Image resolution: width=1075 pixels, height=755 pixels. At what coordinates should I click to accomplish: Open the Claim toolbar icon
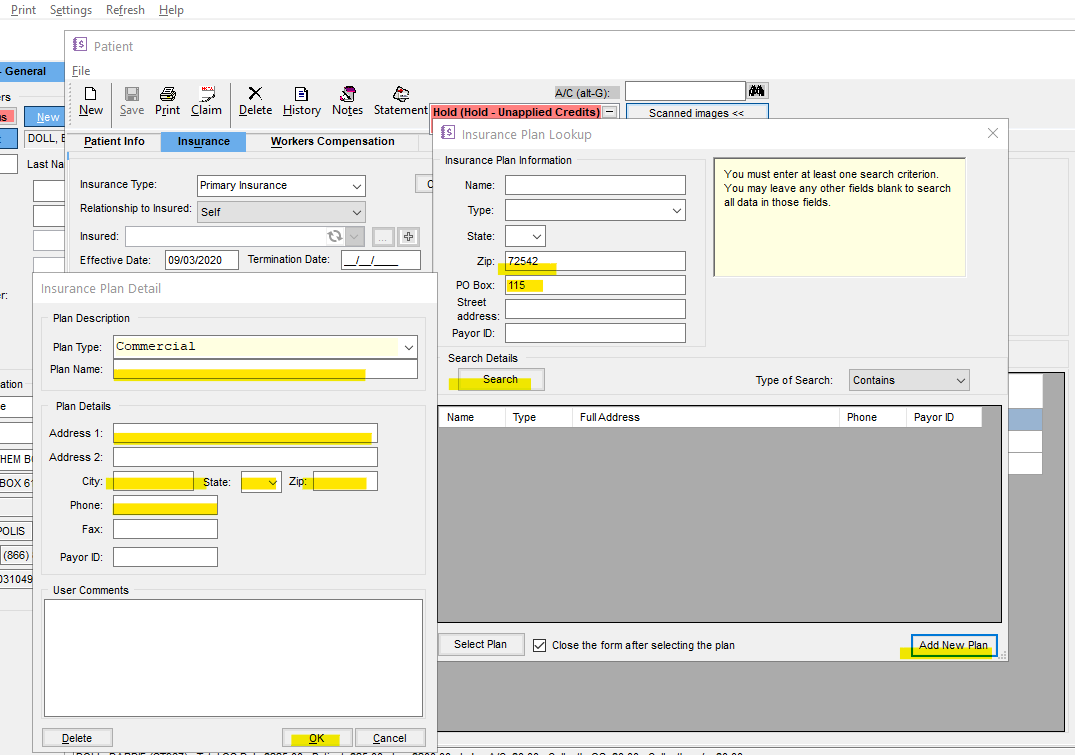tap(206, 101)
